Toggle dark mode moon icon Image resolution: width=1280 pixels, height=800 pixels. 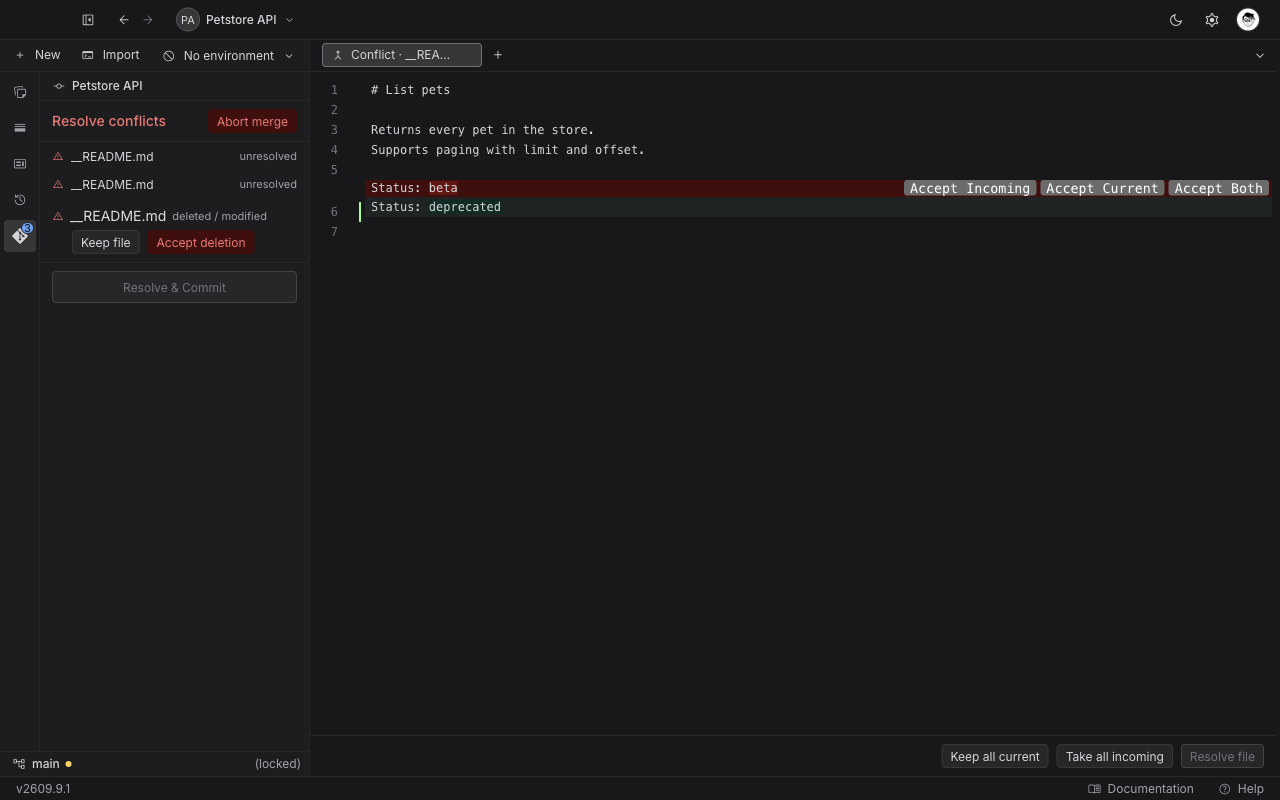[1176, 20]
